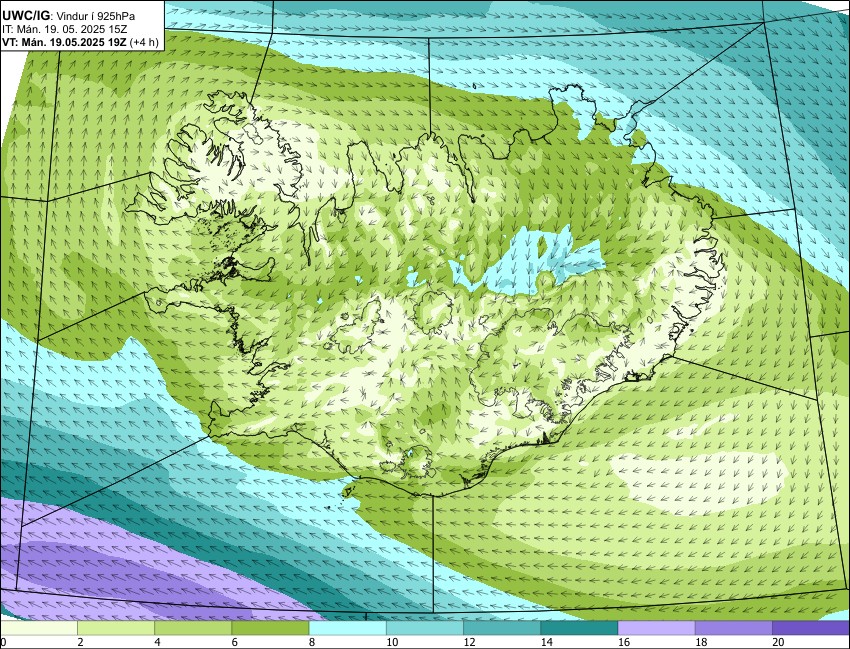This screenshot has height=649, width=850.
Task: Click the 8–10 m/s light cyan swatch
Action: 347,628
